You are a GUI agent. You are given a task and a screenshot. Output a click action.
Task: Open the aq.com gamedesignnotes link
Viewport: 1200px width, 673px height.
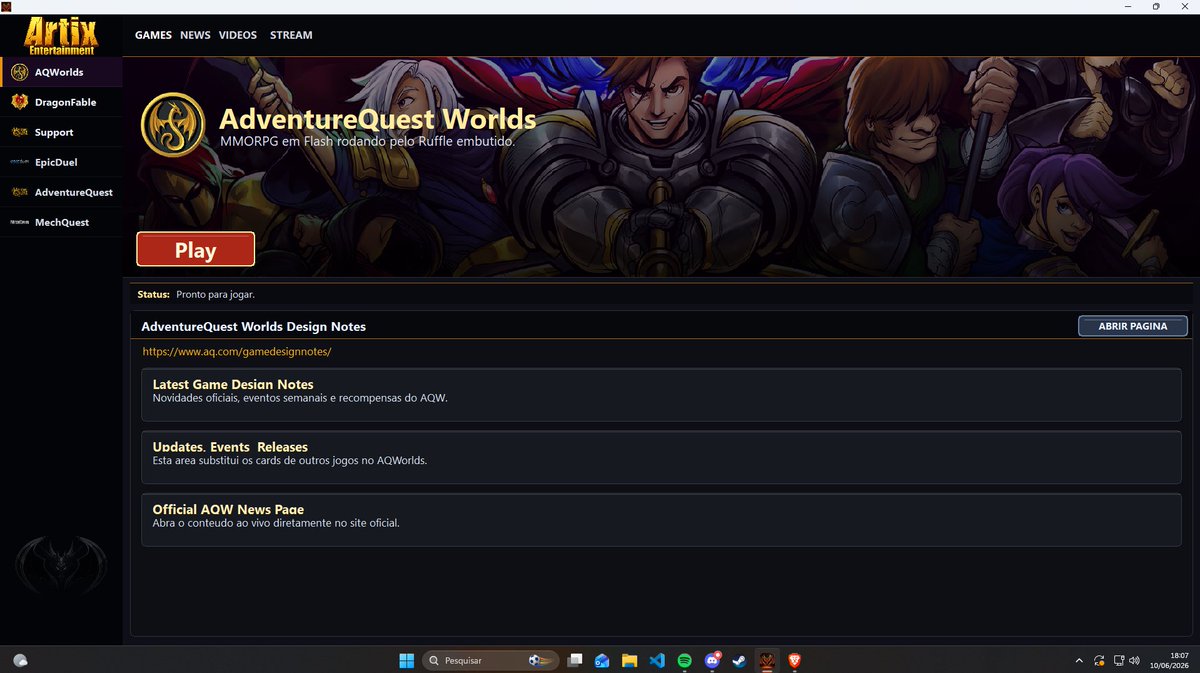pos(236,352)
